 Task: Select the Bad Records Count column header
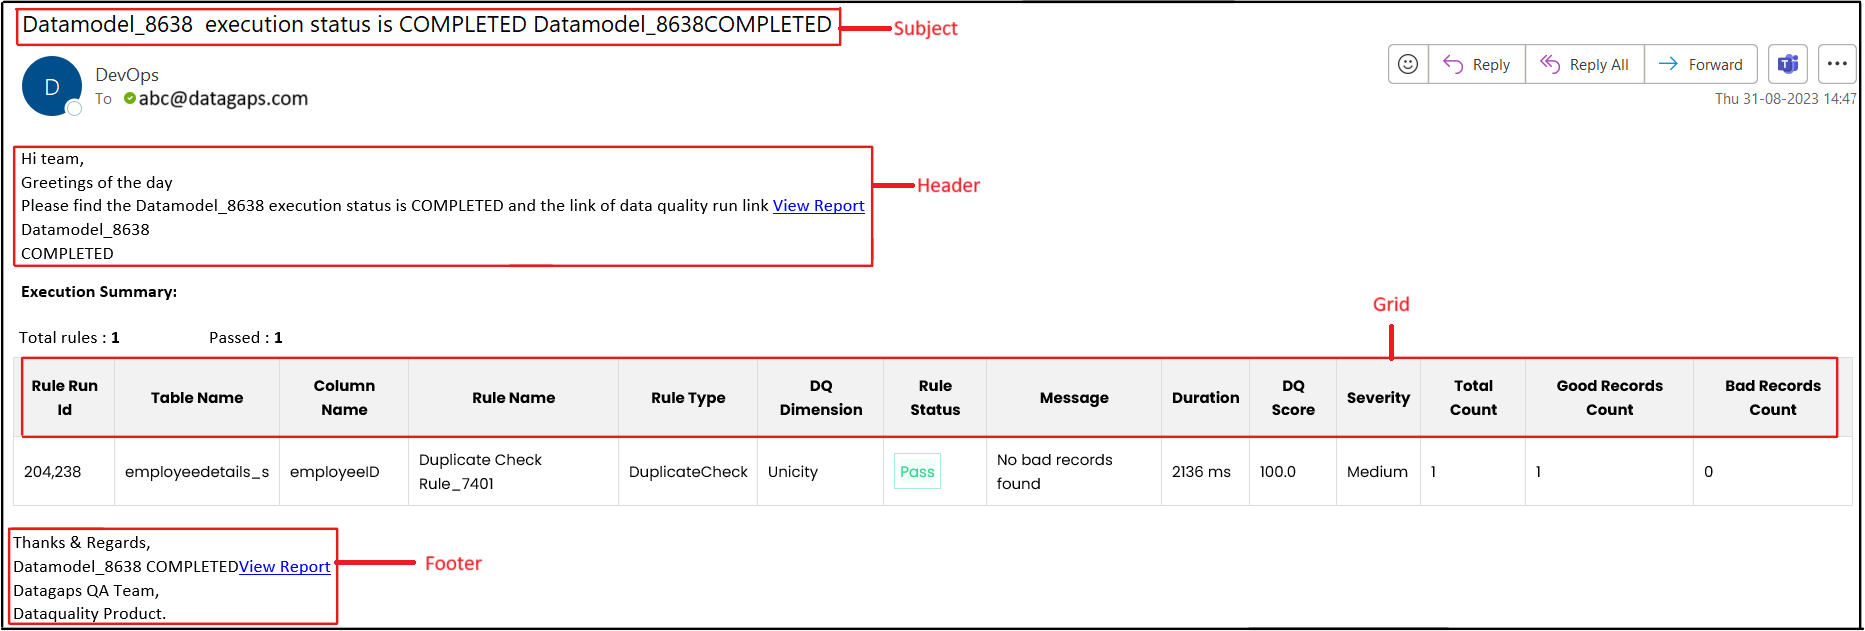(1772, 397)
